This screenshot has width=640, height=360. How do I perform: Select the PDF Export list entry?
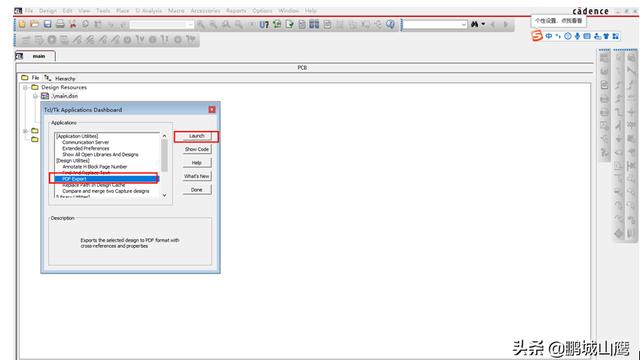pos(107,179)
